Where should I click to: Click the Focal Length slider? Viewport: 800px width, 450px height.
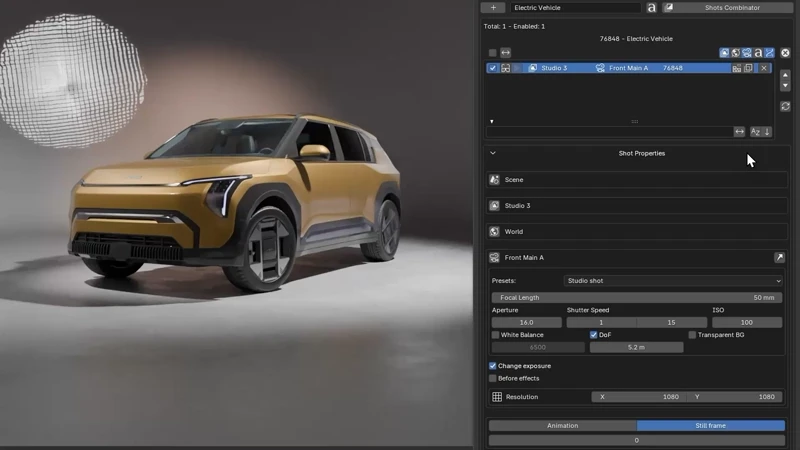637,297
